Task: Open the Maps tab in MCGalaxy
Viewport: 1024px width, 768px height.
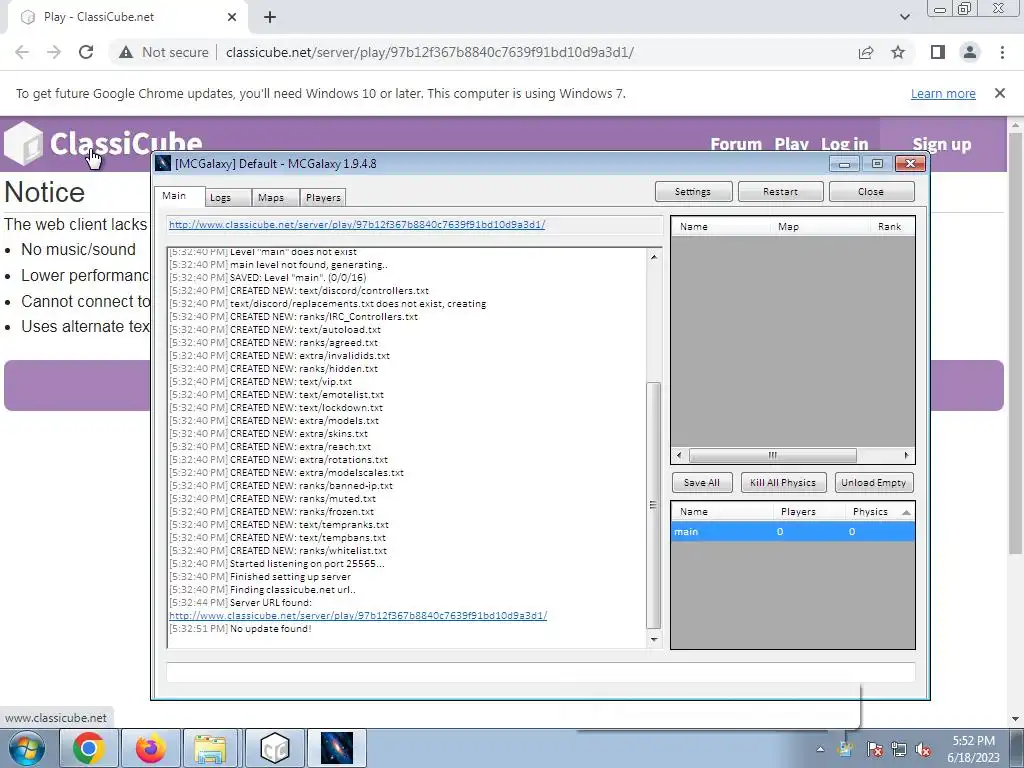Action: coord(275,197)
